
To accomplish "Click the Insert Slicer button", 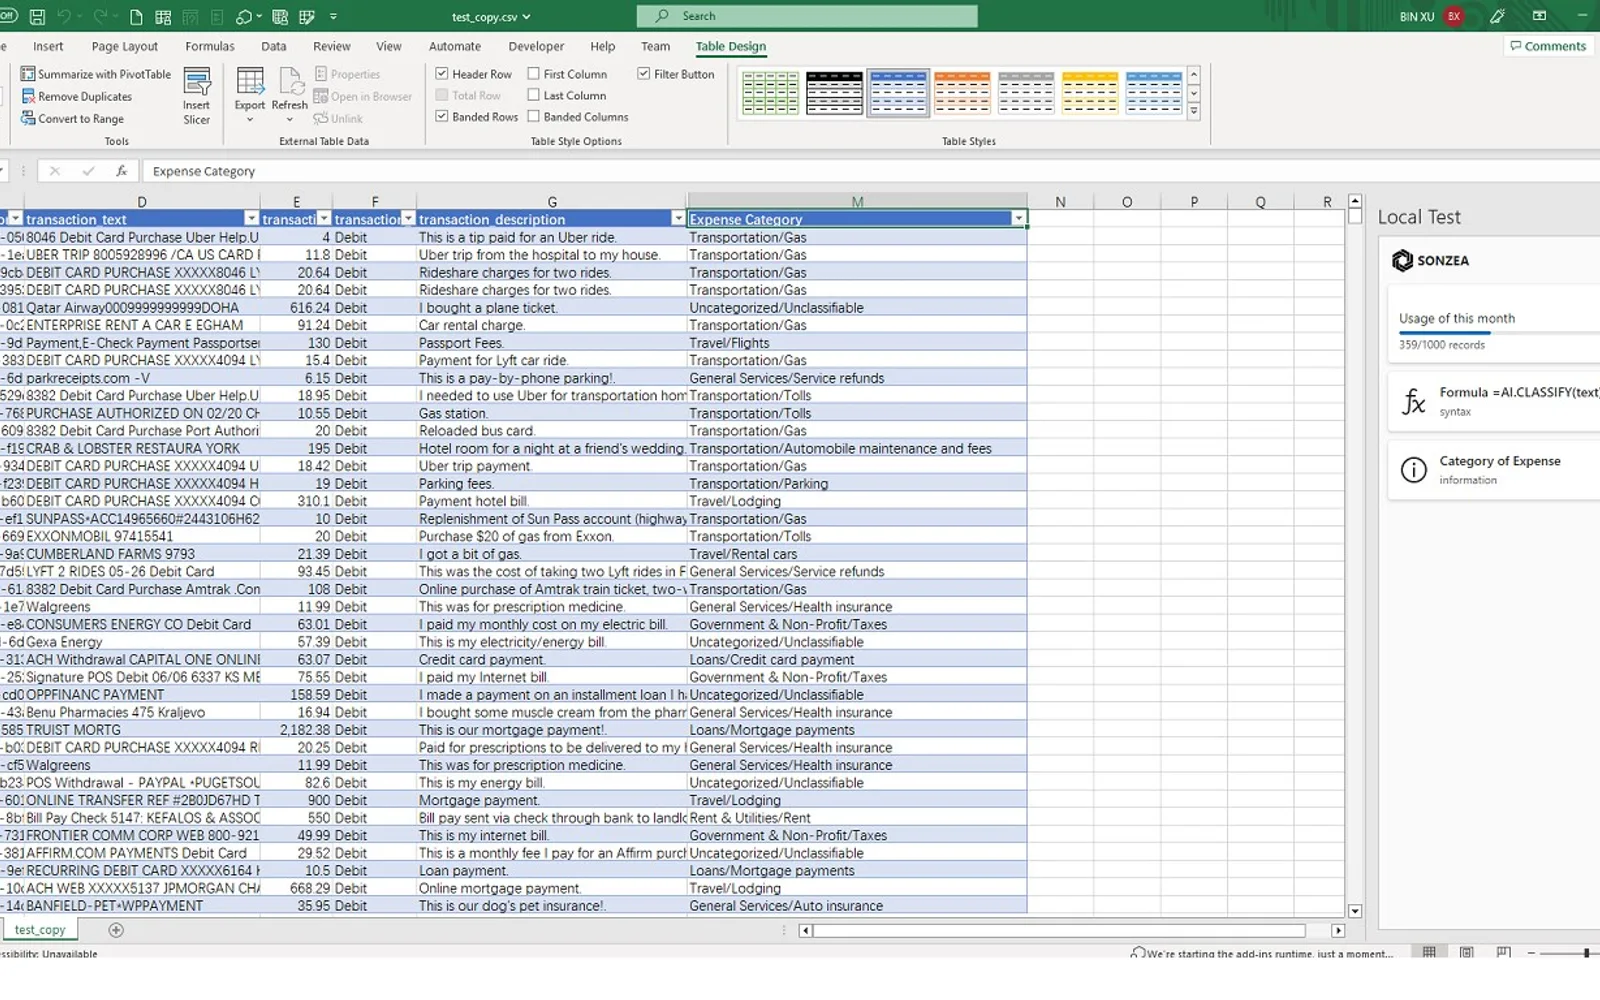I will [197, 97].
